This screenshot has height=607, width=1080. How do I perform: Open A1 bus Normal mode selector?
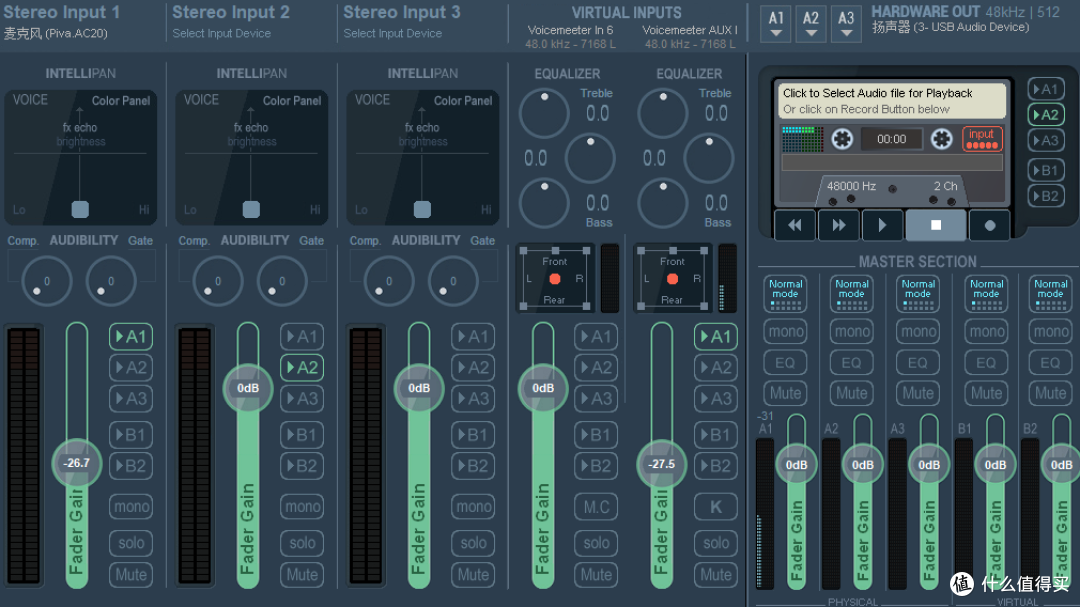[785, 294]
